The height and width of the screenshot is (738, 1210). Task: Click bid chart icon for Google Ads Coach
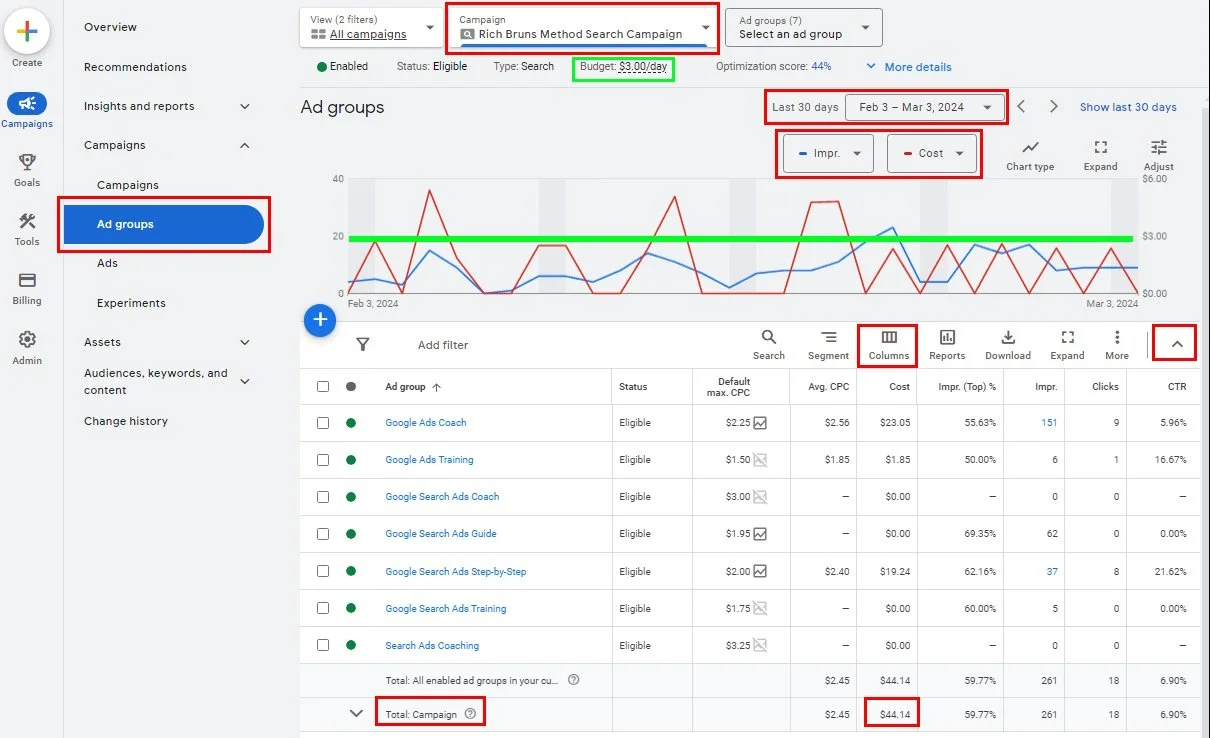point(760,422)
